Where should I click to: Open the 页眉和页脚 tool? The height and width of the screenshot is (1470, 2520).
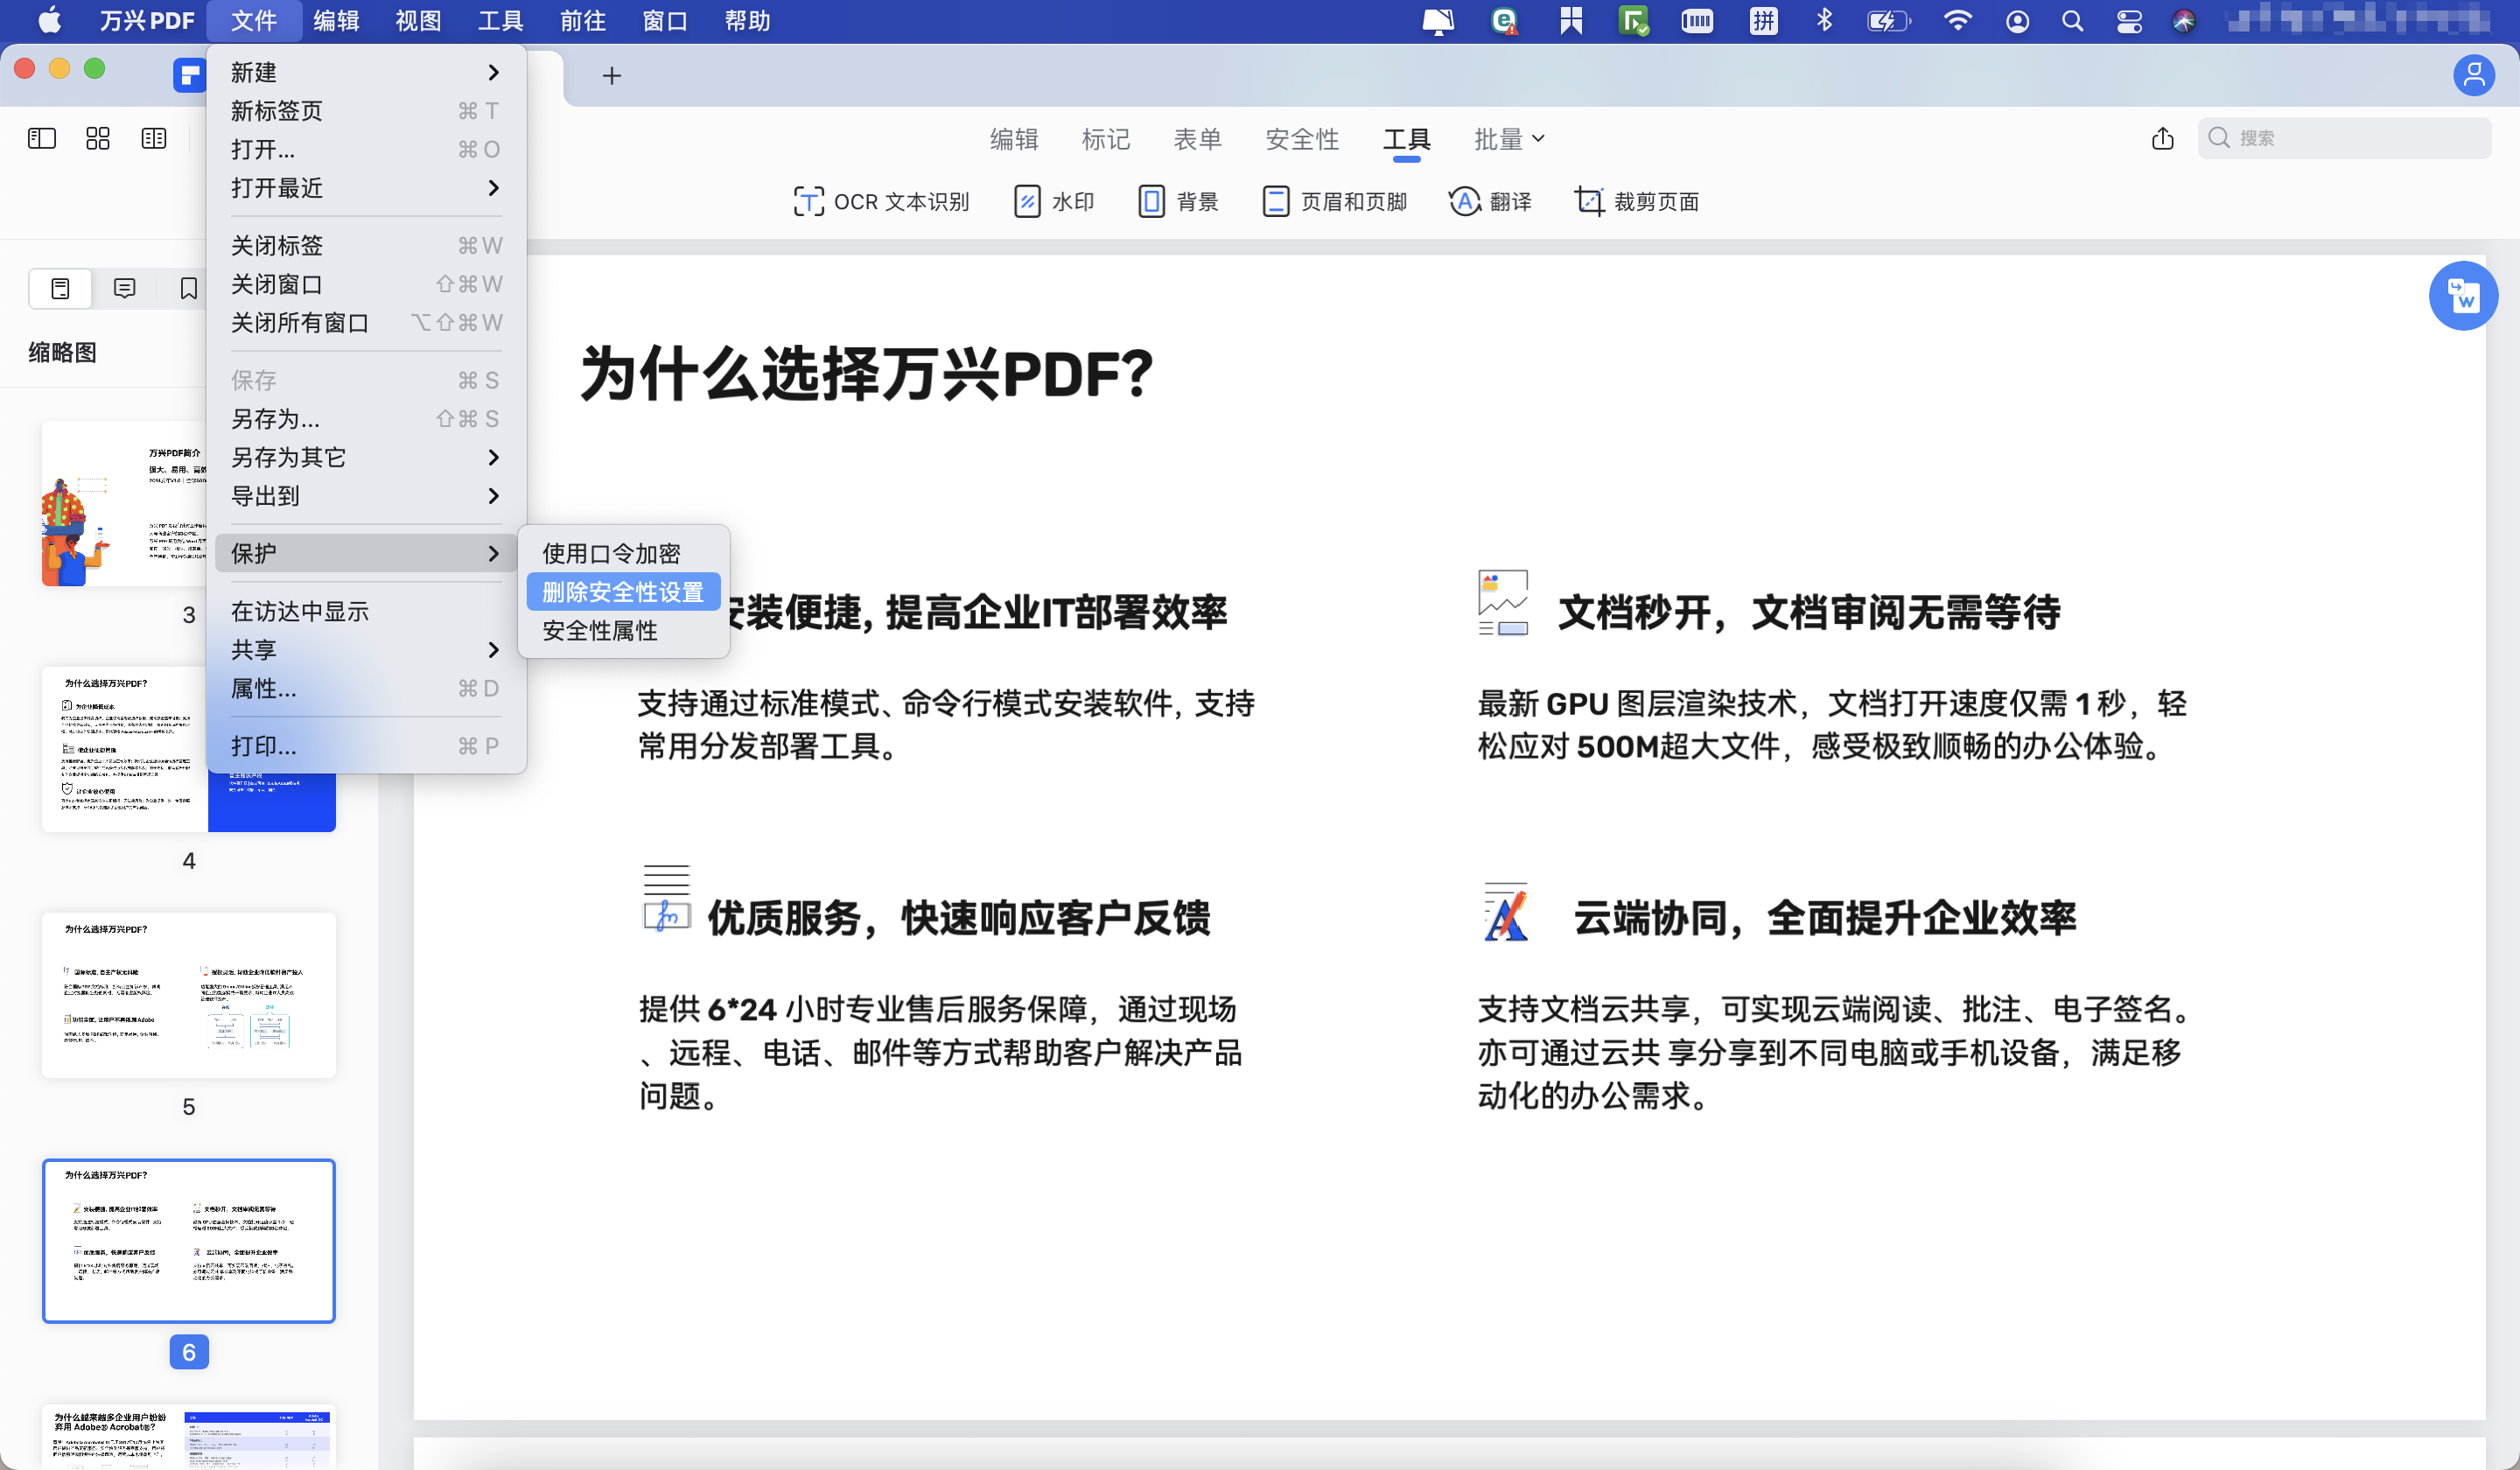click(1334, 201)
